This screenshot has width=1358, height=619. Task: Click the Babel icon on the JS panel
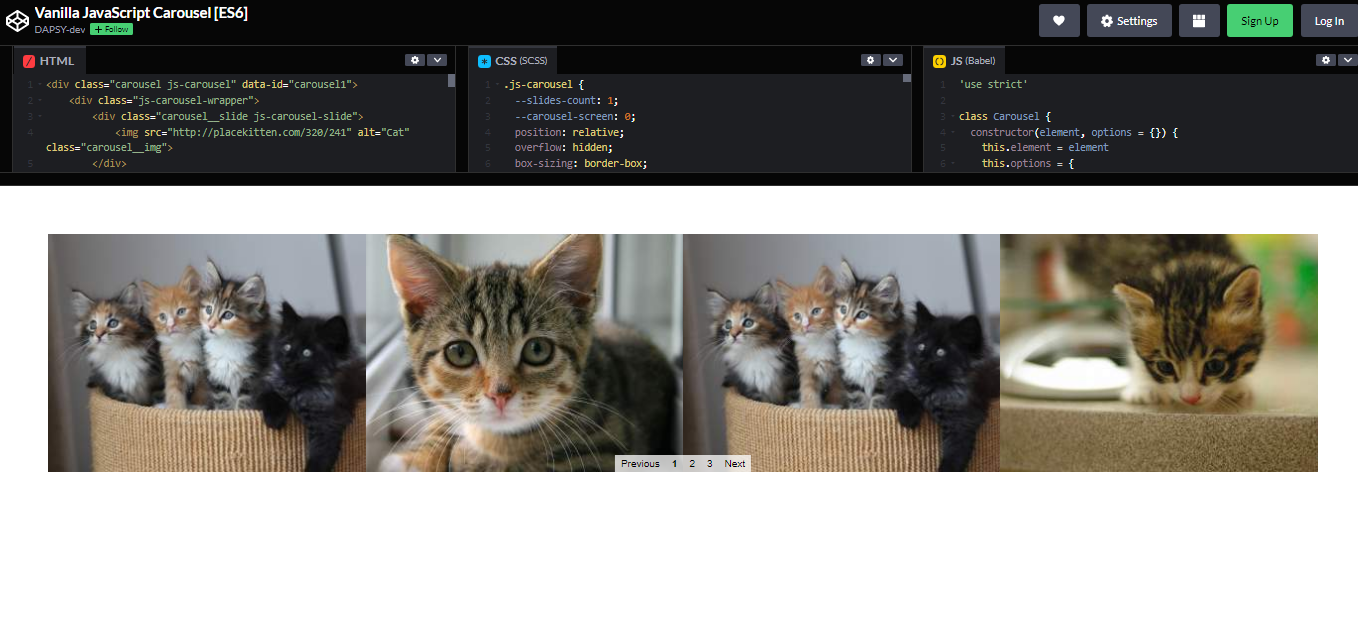pos(938,60)
